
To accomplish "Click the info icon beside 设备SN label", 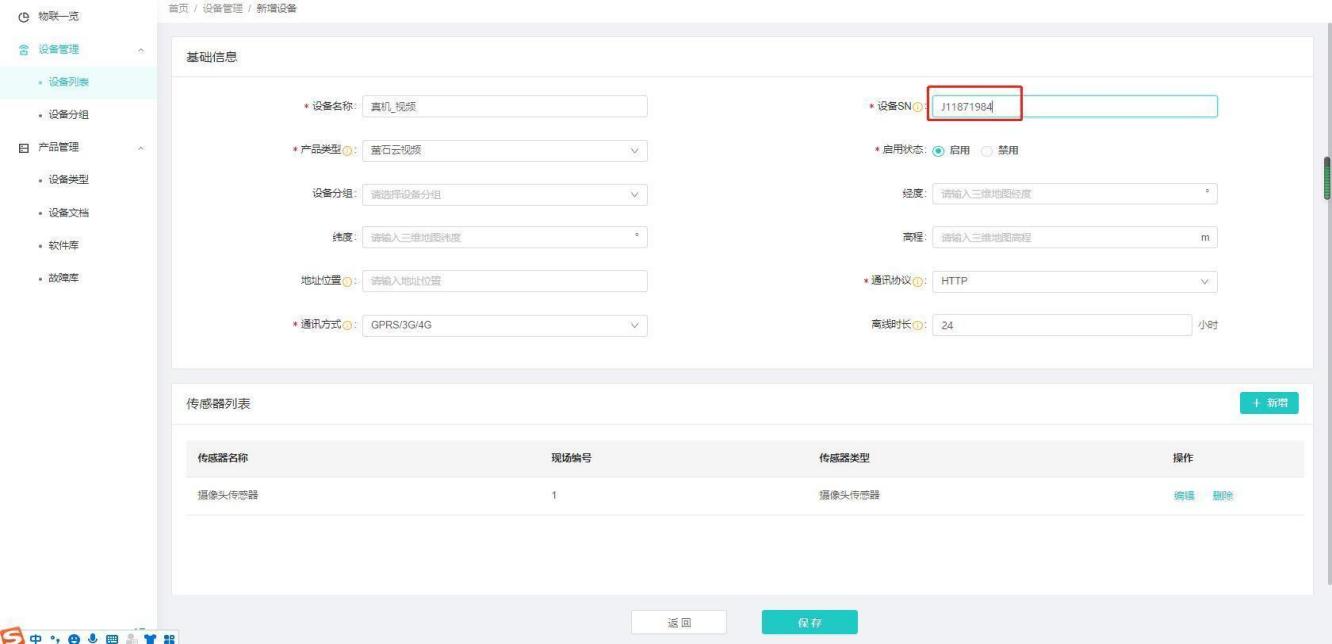I will coord(918,107).
